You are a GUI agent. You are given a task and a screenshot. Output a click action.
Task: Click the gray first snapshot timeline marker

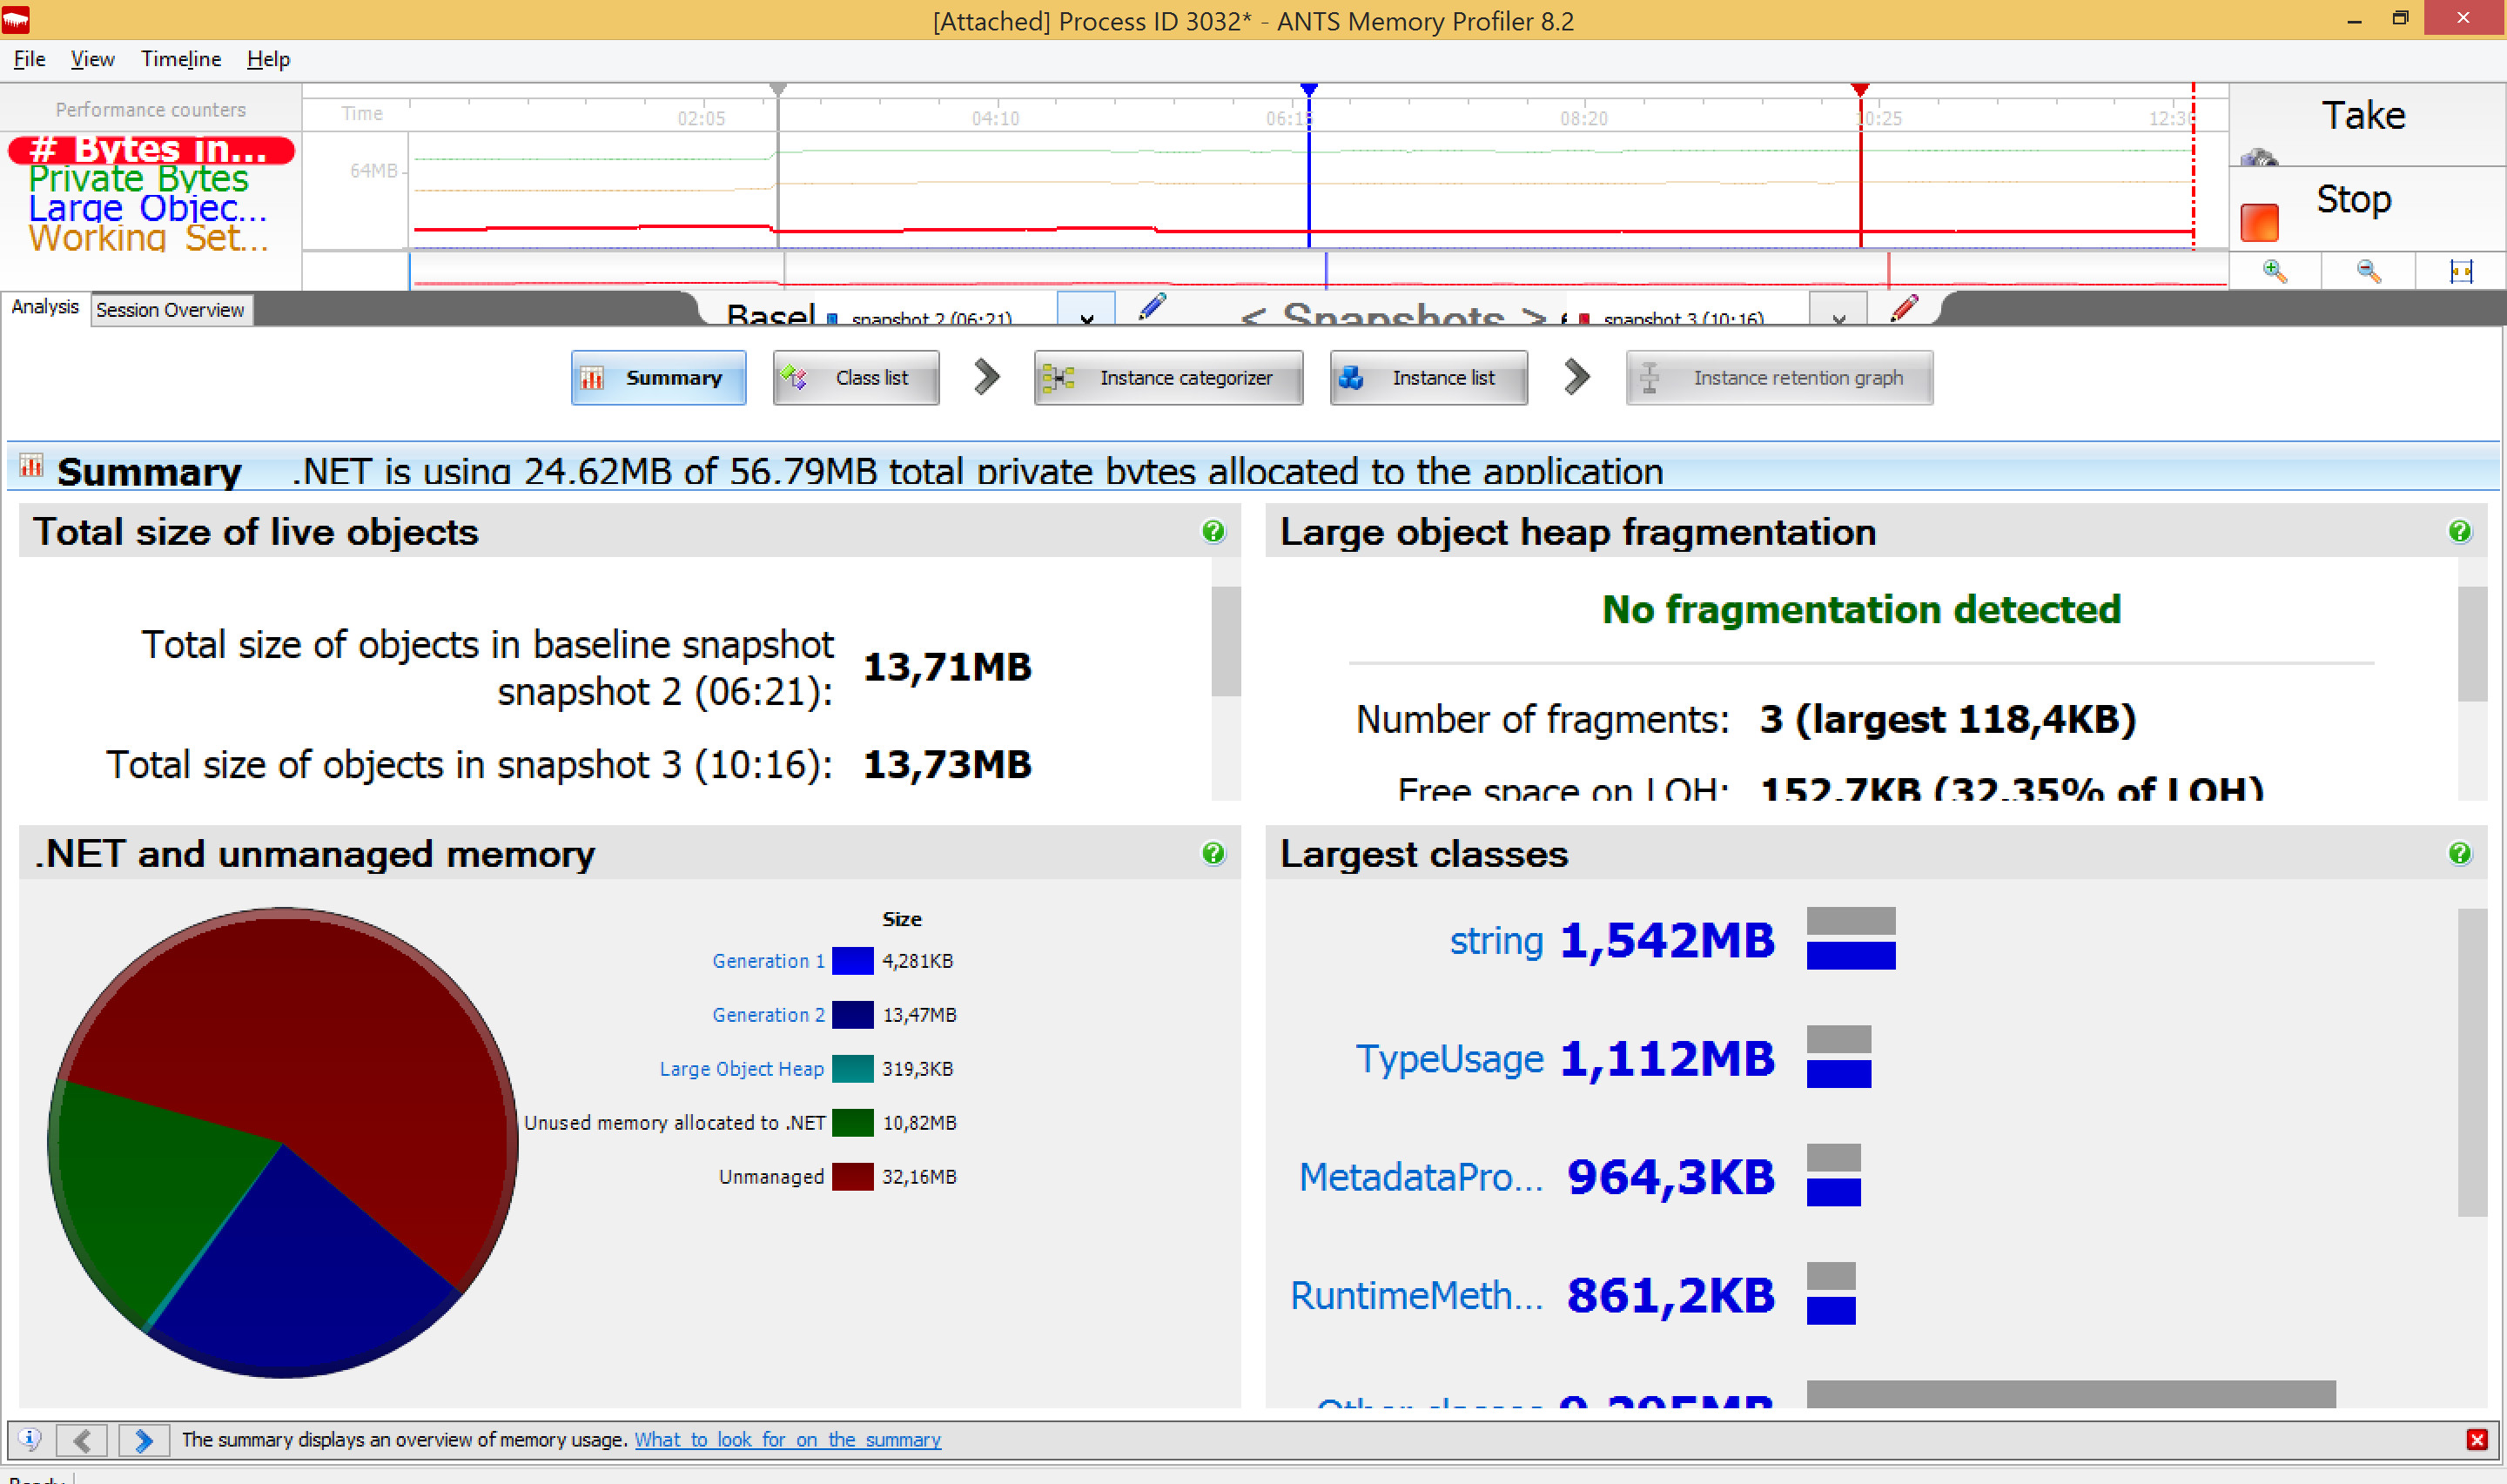pos(778,90)
